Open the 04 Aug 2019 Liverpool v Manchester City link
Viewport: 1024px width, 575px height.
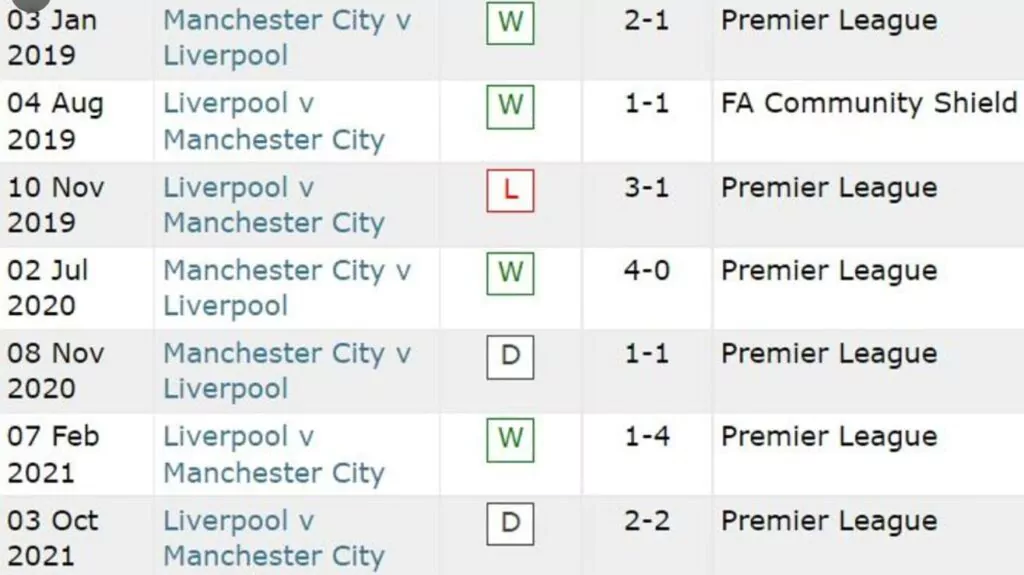pyautogui.click(x=274, y=122)
